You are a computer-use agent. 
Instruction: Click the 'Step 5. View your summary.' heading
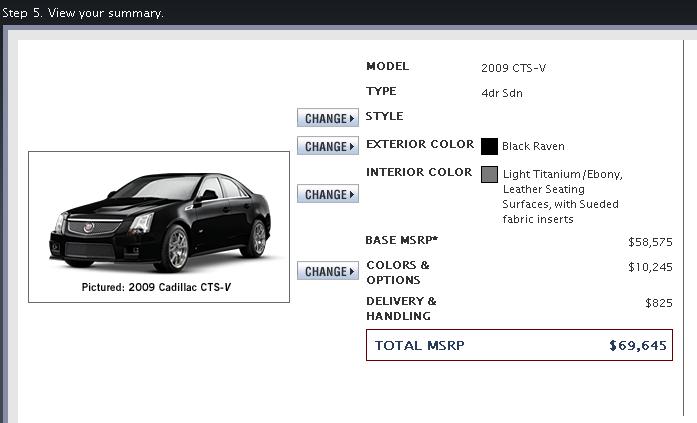click(83, 13)
